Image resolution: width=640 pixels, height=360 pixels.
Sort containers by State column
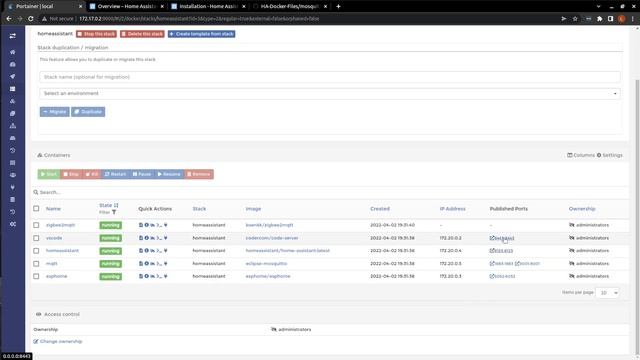click(109, 205)
